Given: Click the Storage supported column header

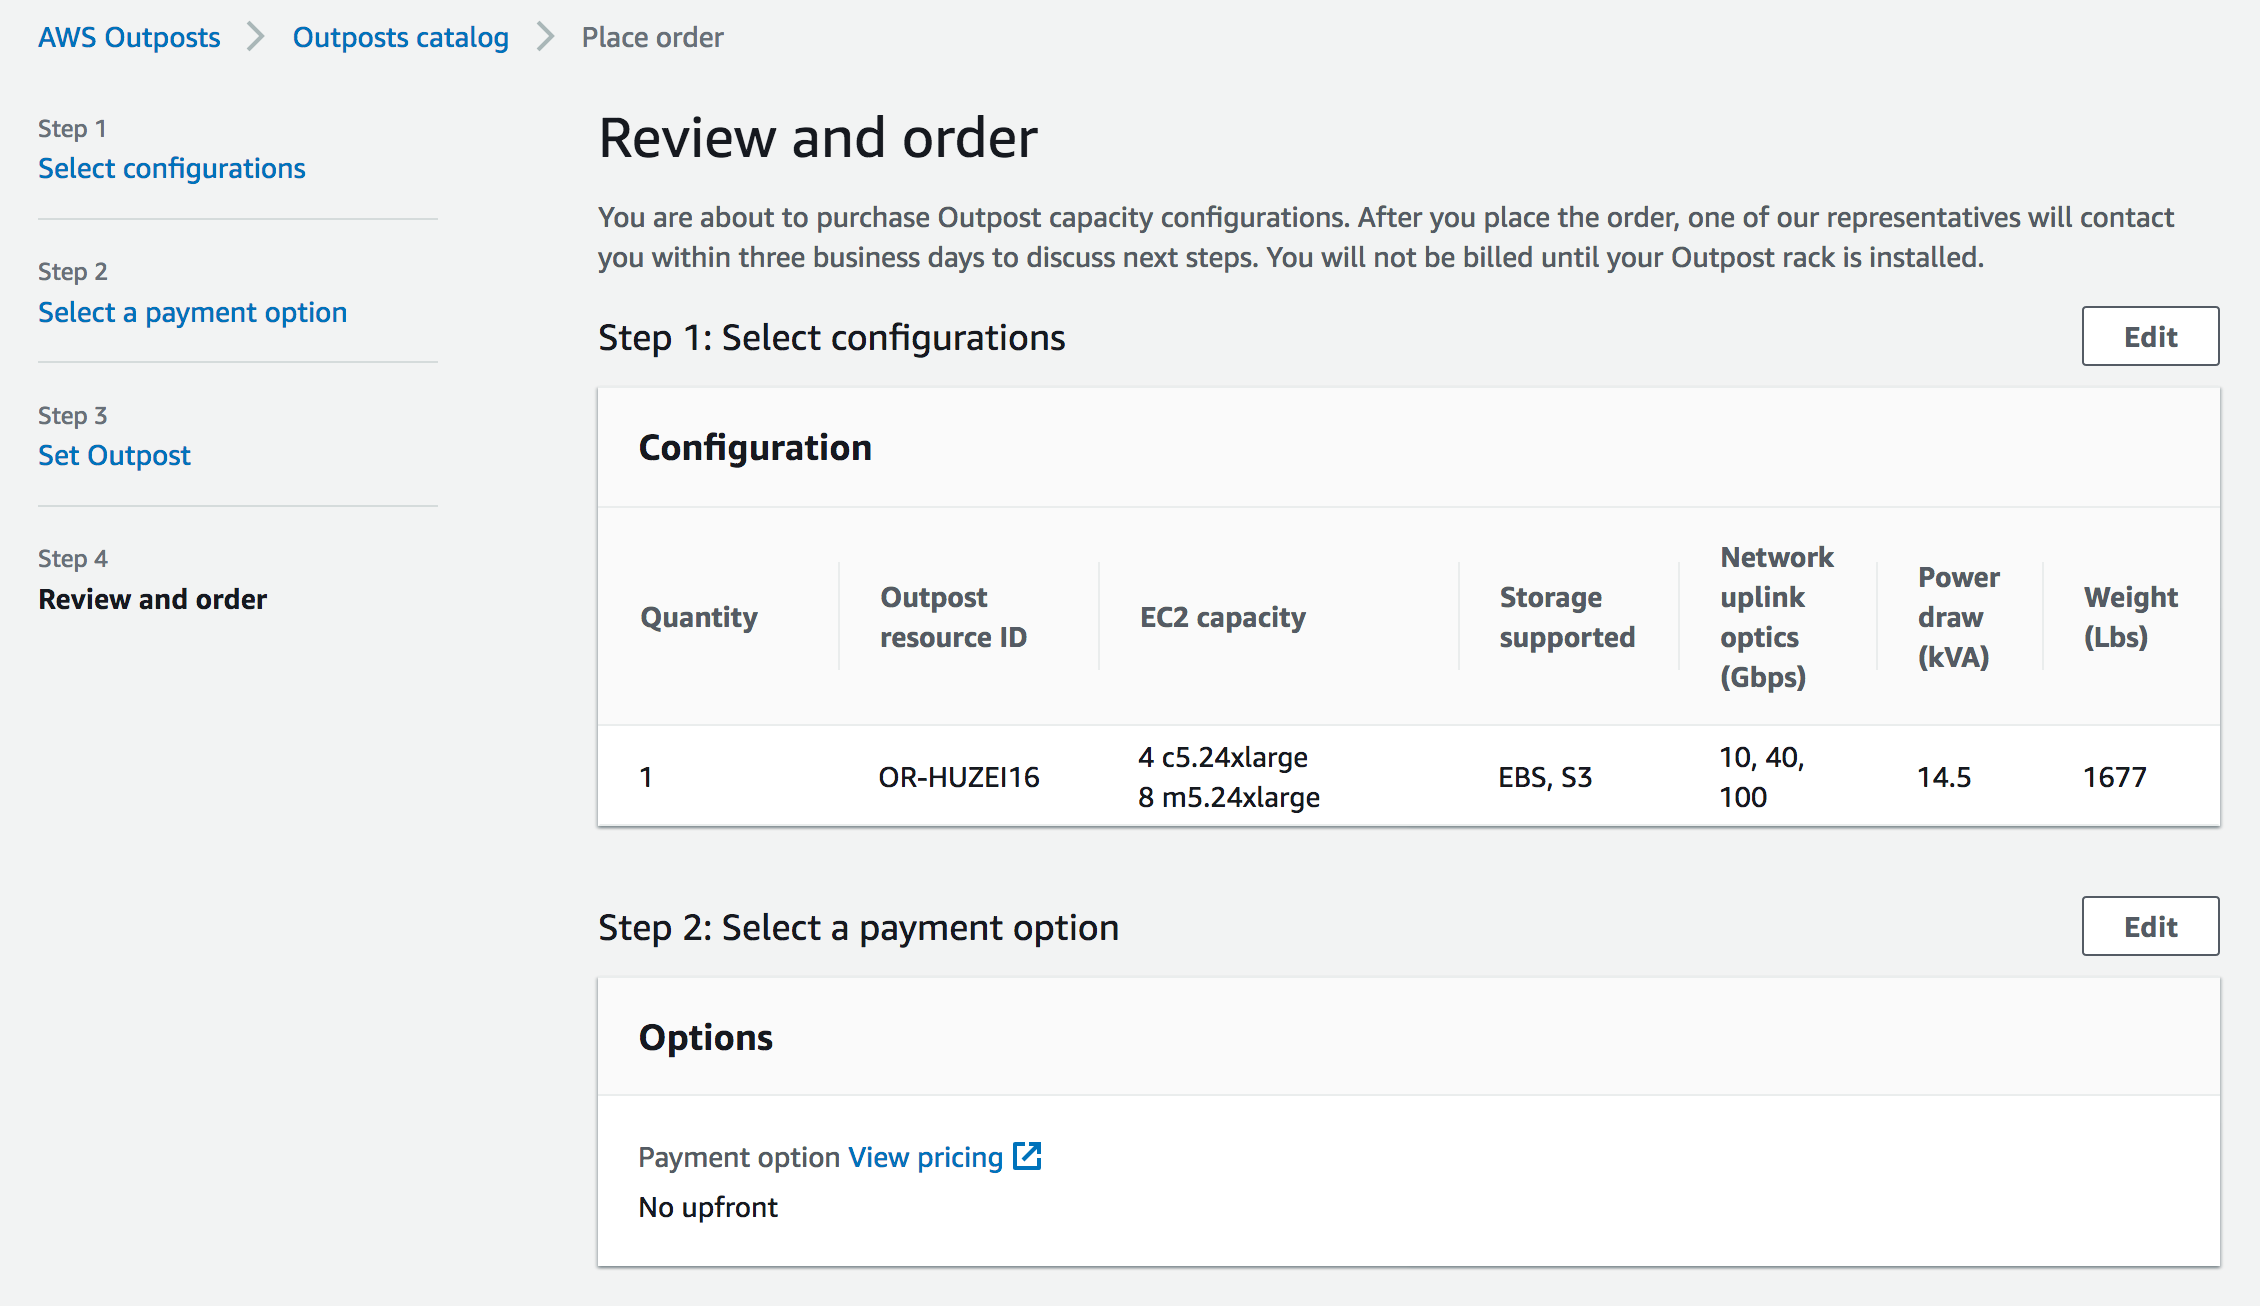Looking at the screenshot, I should point(1566,617).
